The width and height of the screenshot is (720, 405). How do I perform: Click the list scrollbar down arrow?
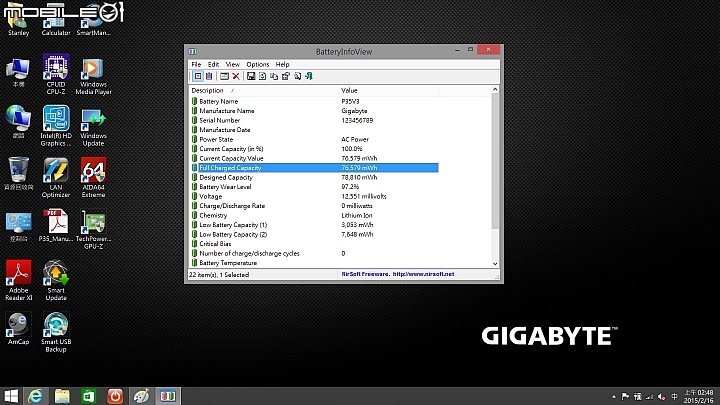pyautogui.click(x=495, y=264)
